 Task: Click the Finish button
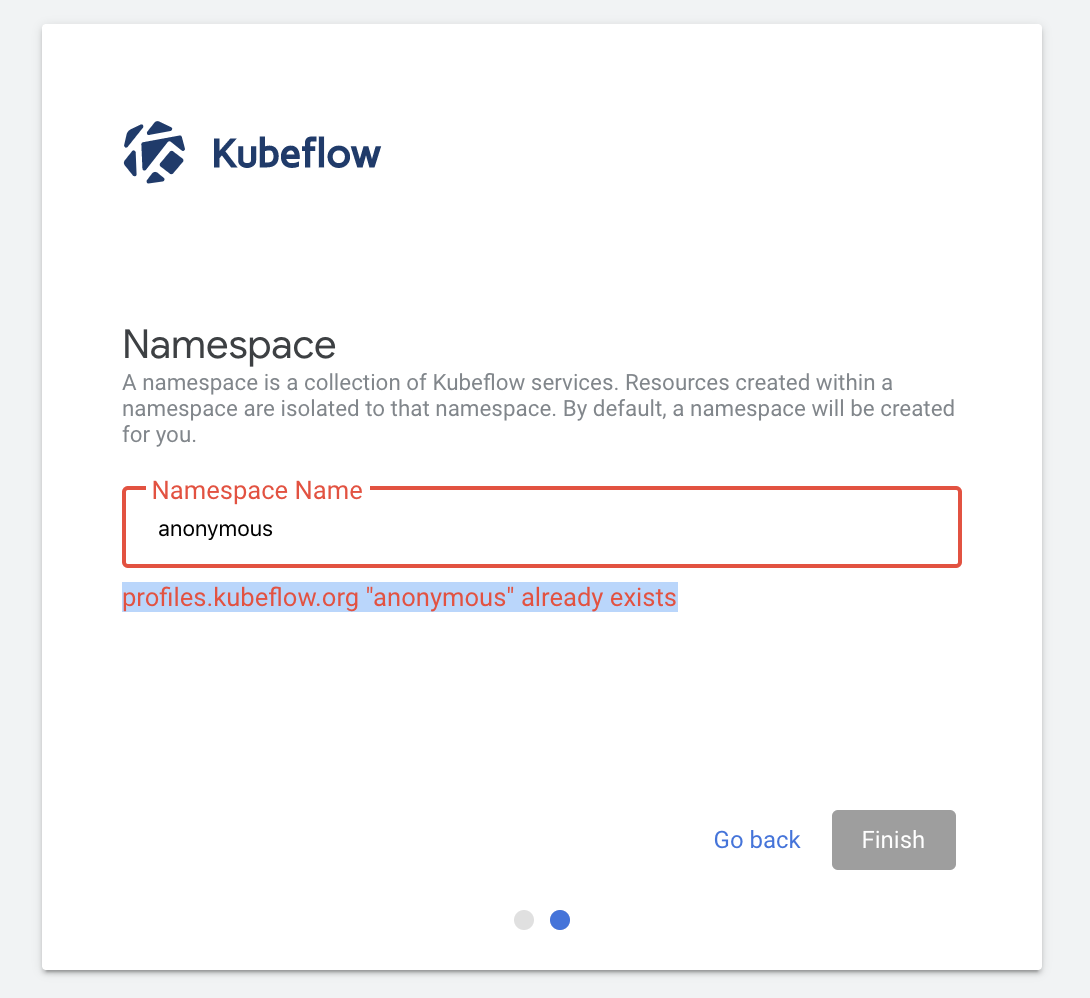pyautogui.click(x=893, y=840)
